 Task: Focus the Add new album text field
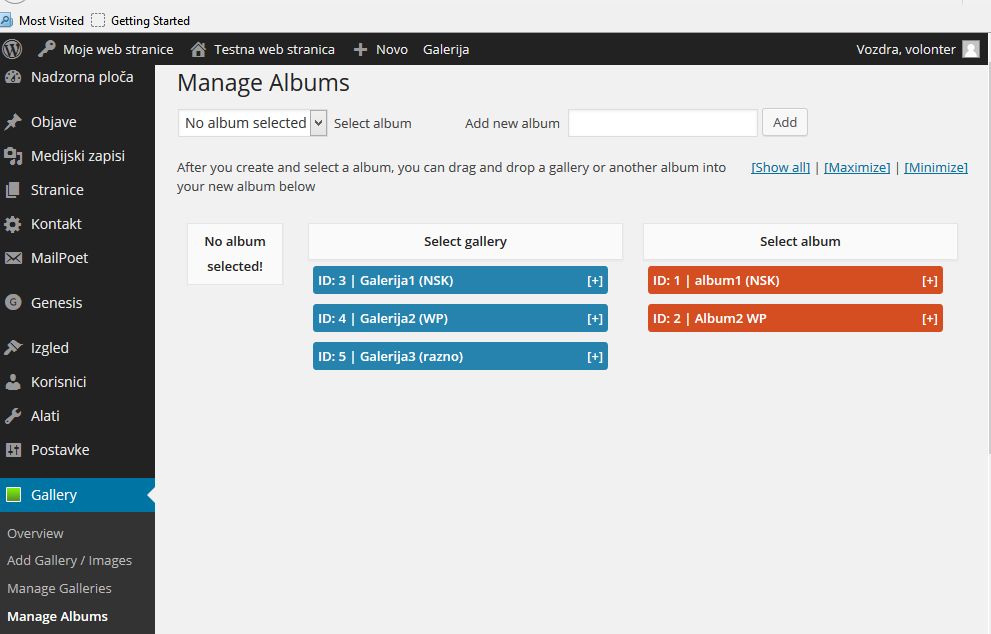(662, 123)
